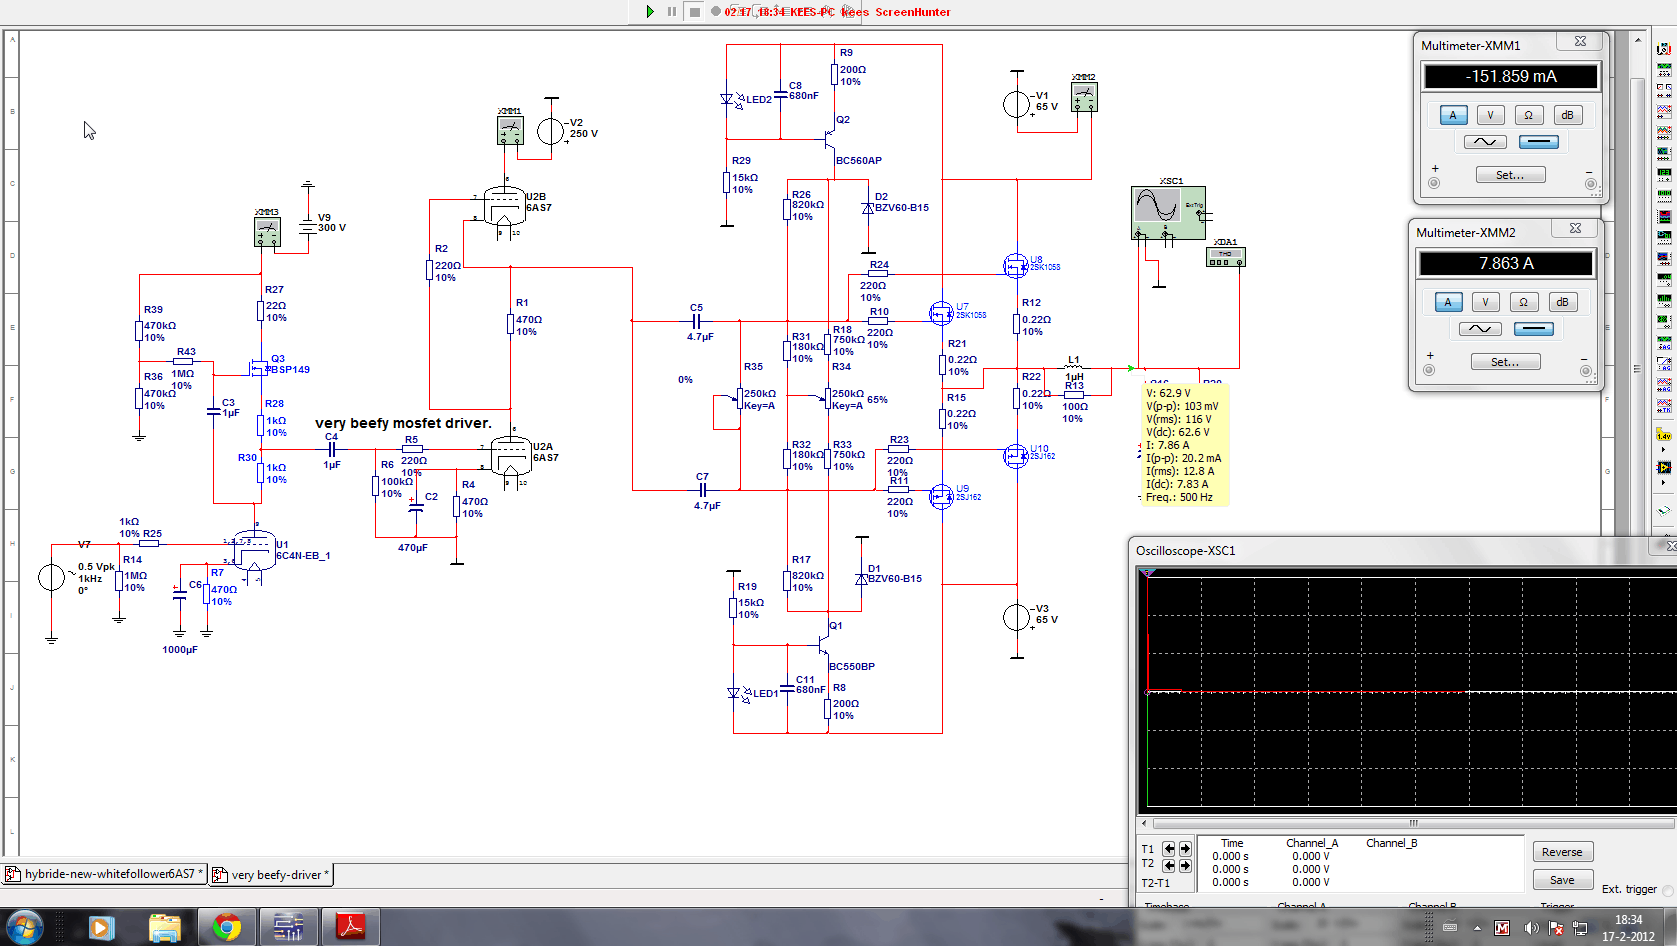Set Multimeter-XMM2 to AC sine signal mode
This screenshot has width=1677, height=946.
pyautogui.click(x=1480, y=329)
